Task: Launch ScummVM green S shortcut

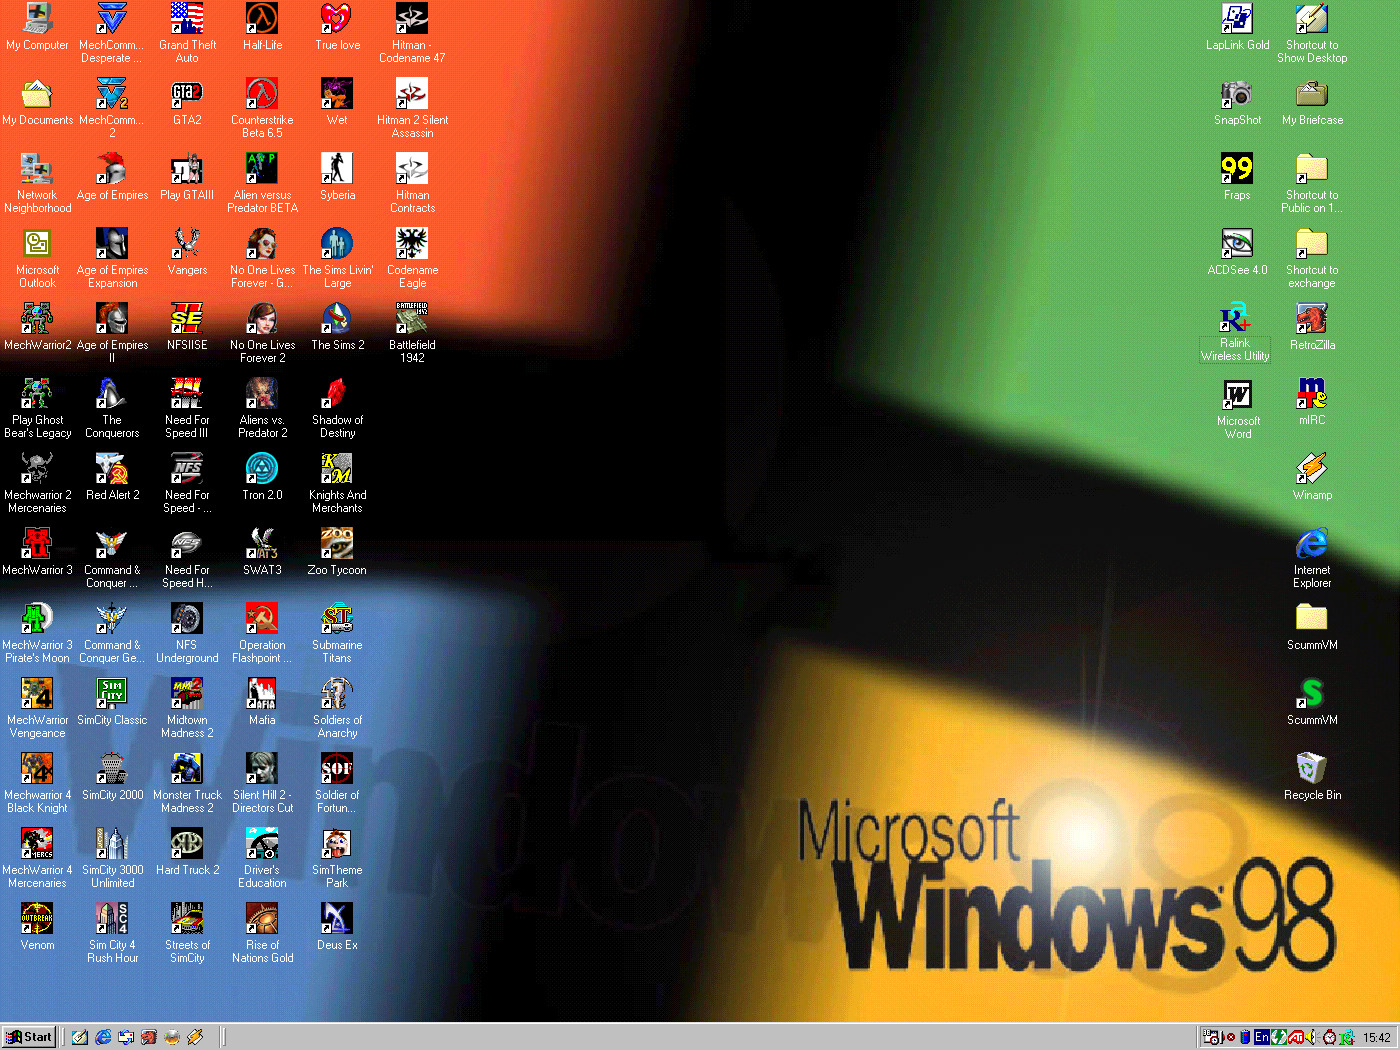Action: coord(1312,702)
